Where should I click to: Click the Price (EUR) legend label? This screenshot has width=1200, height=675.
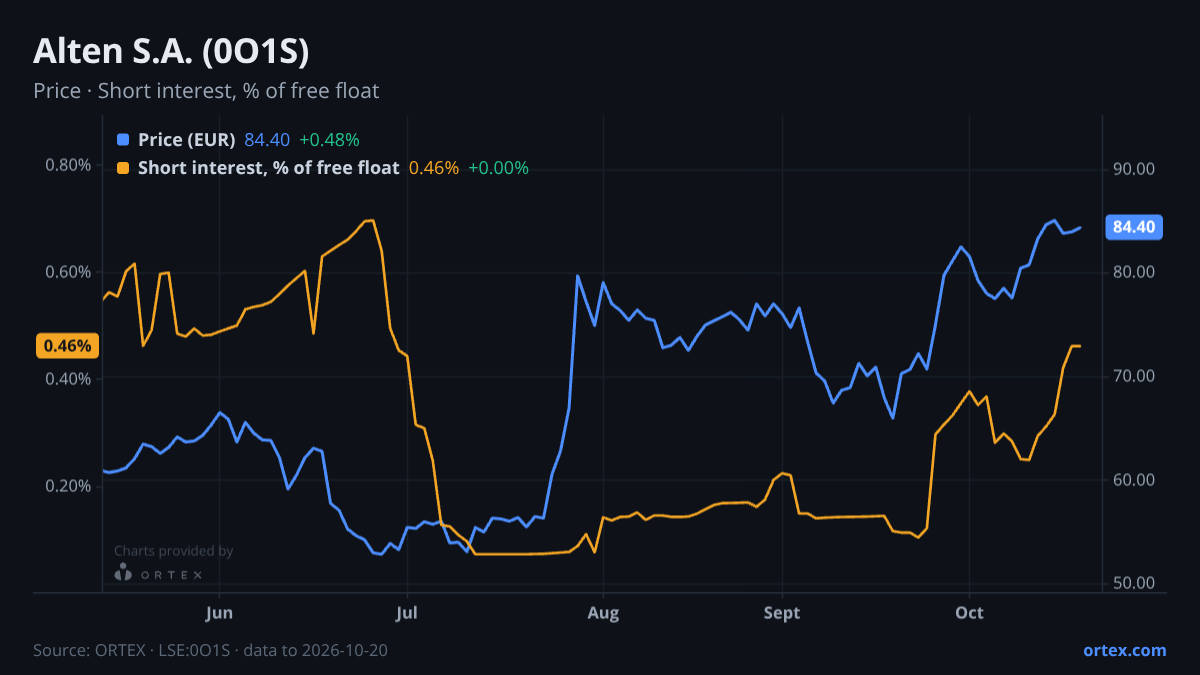(186, 140)
